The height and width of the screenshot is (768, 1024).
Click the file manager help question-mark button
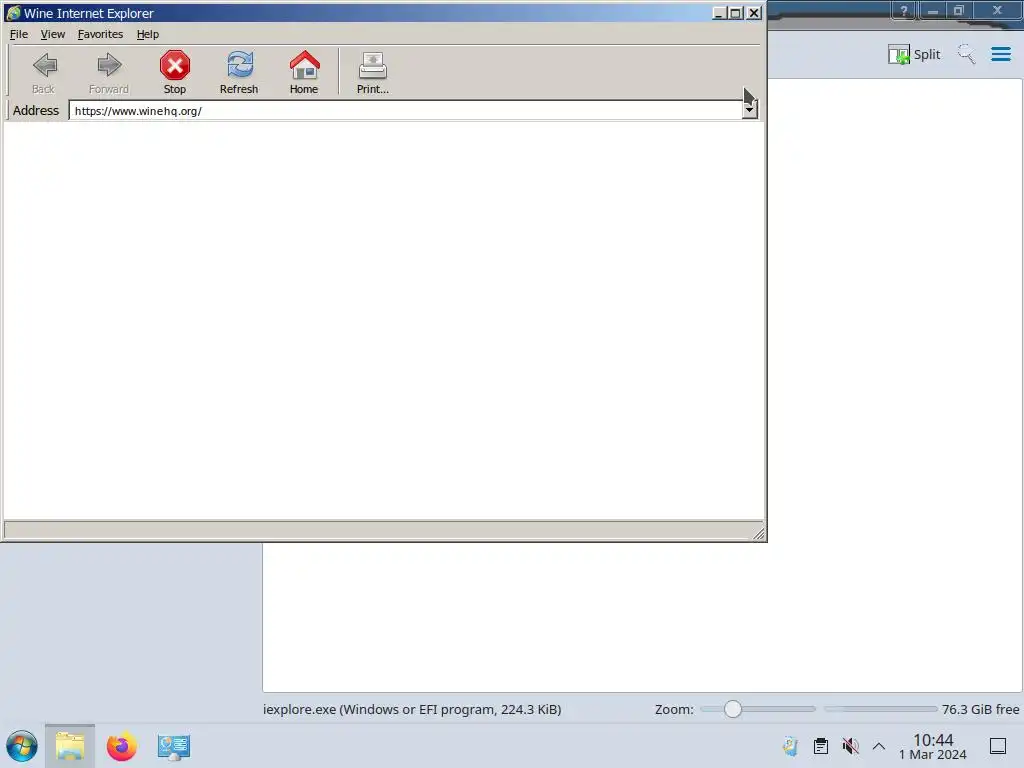click(x=904, y=10)
